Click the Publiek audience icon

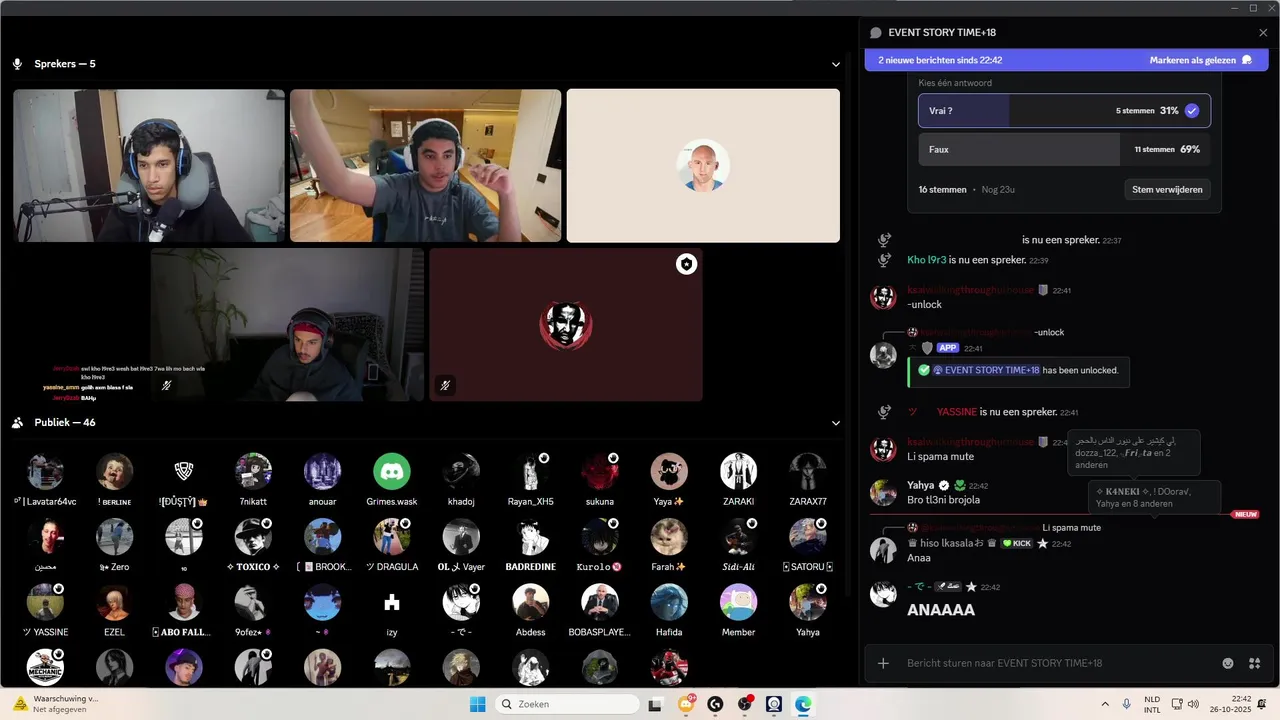pyautogui.click(x=17, y=423)
